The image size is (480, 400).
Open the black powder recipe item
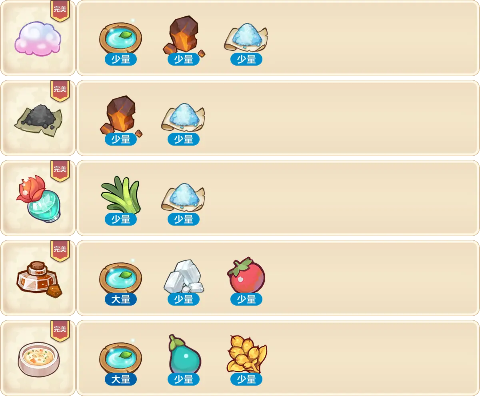point(38,120)
